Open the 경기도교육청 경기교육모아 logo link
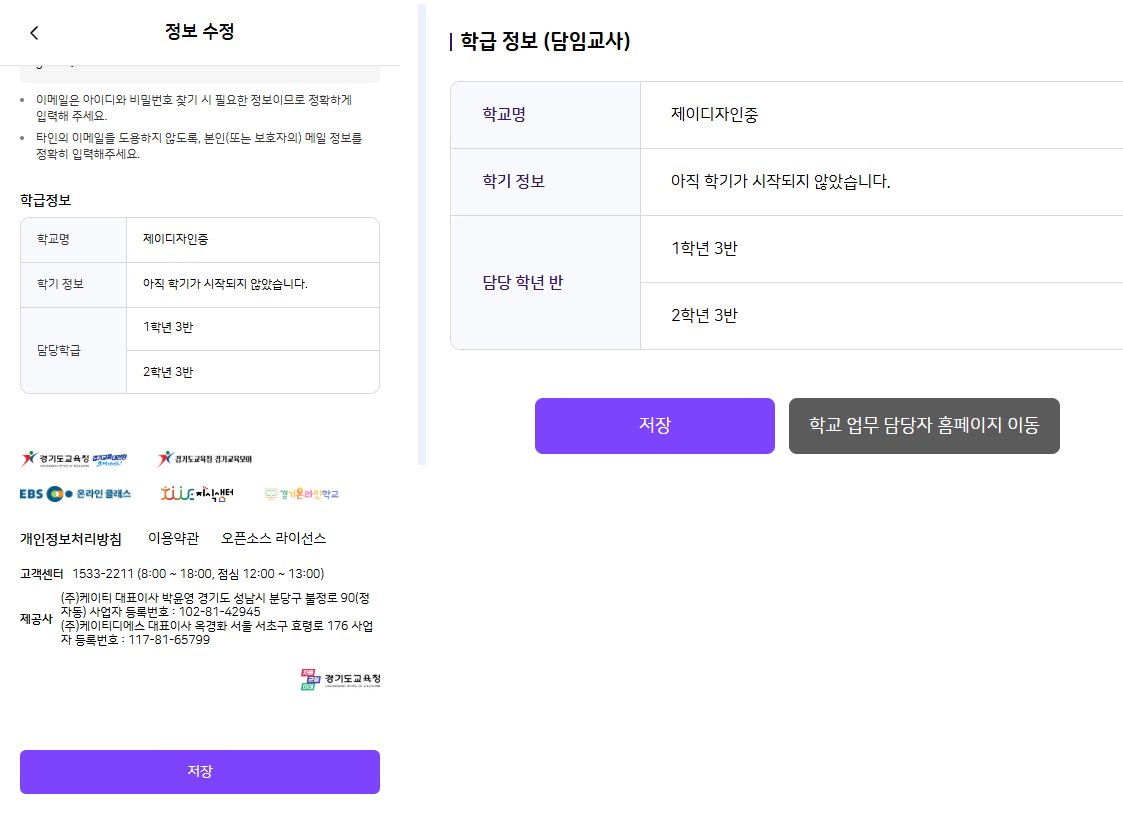Image resolution: width=1123 pixels, height=824 pixels. point(205,459)
